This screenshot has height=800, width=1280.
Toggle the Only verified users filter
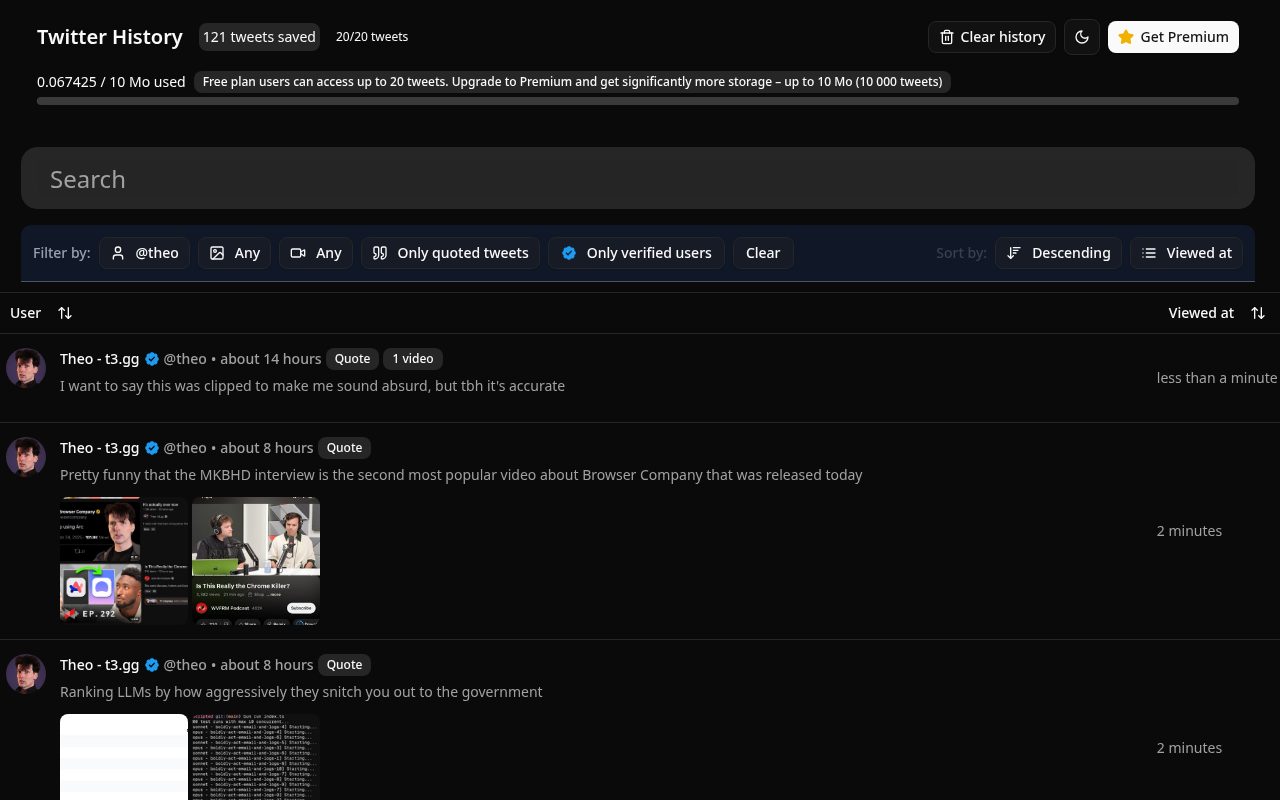(636, 253)
